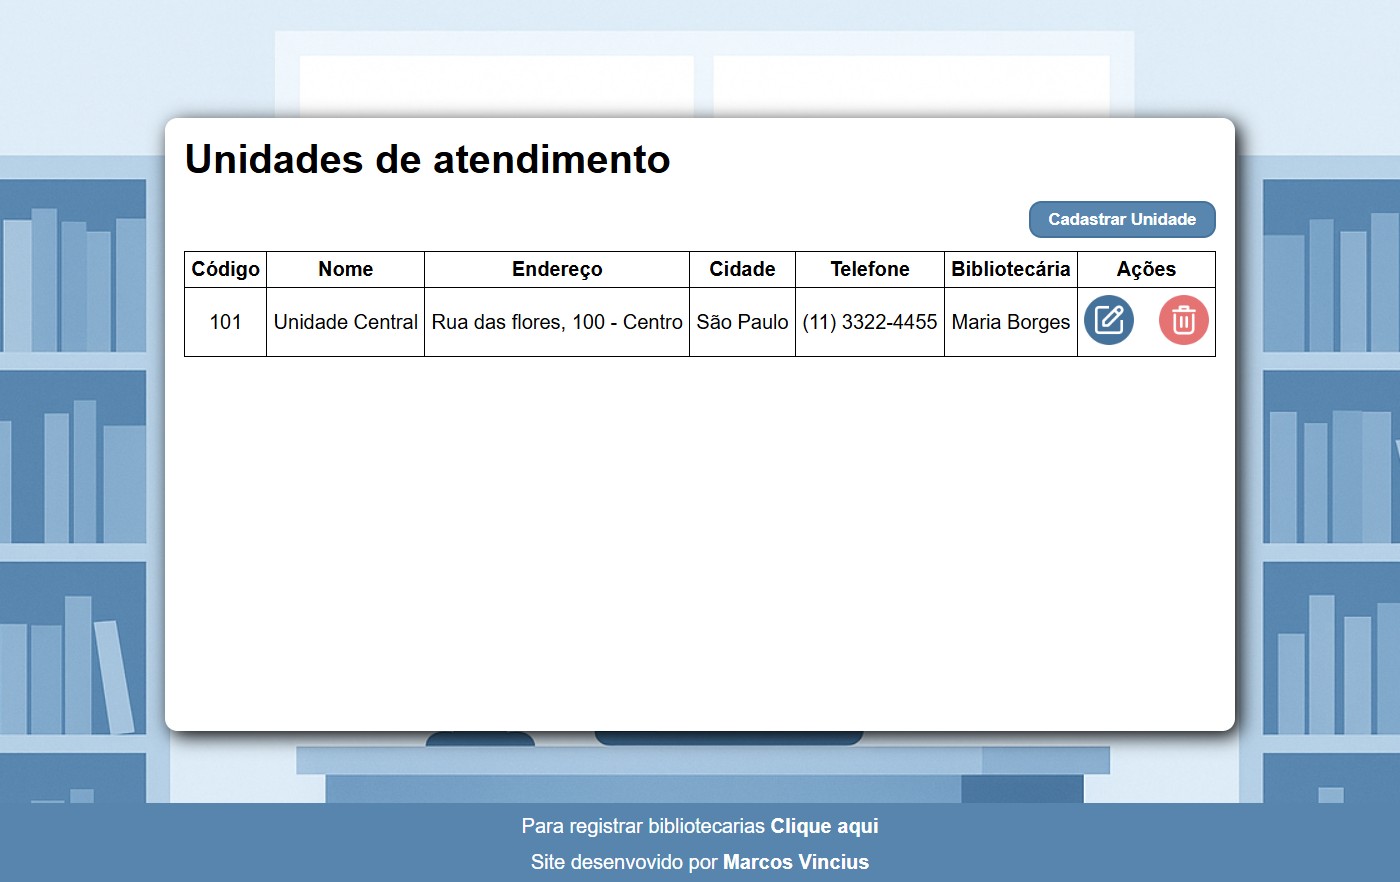Select the Endereço column header

tap(557, 269)
